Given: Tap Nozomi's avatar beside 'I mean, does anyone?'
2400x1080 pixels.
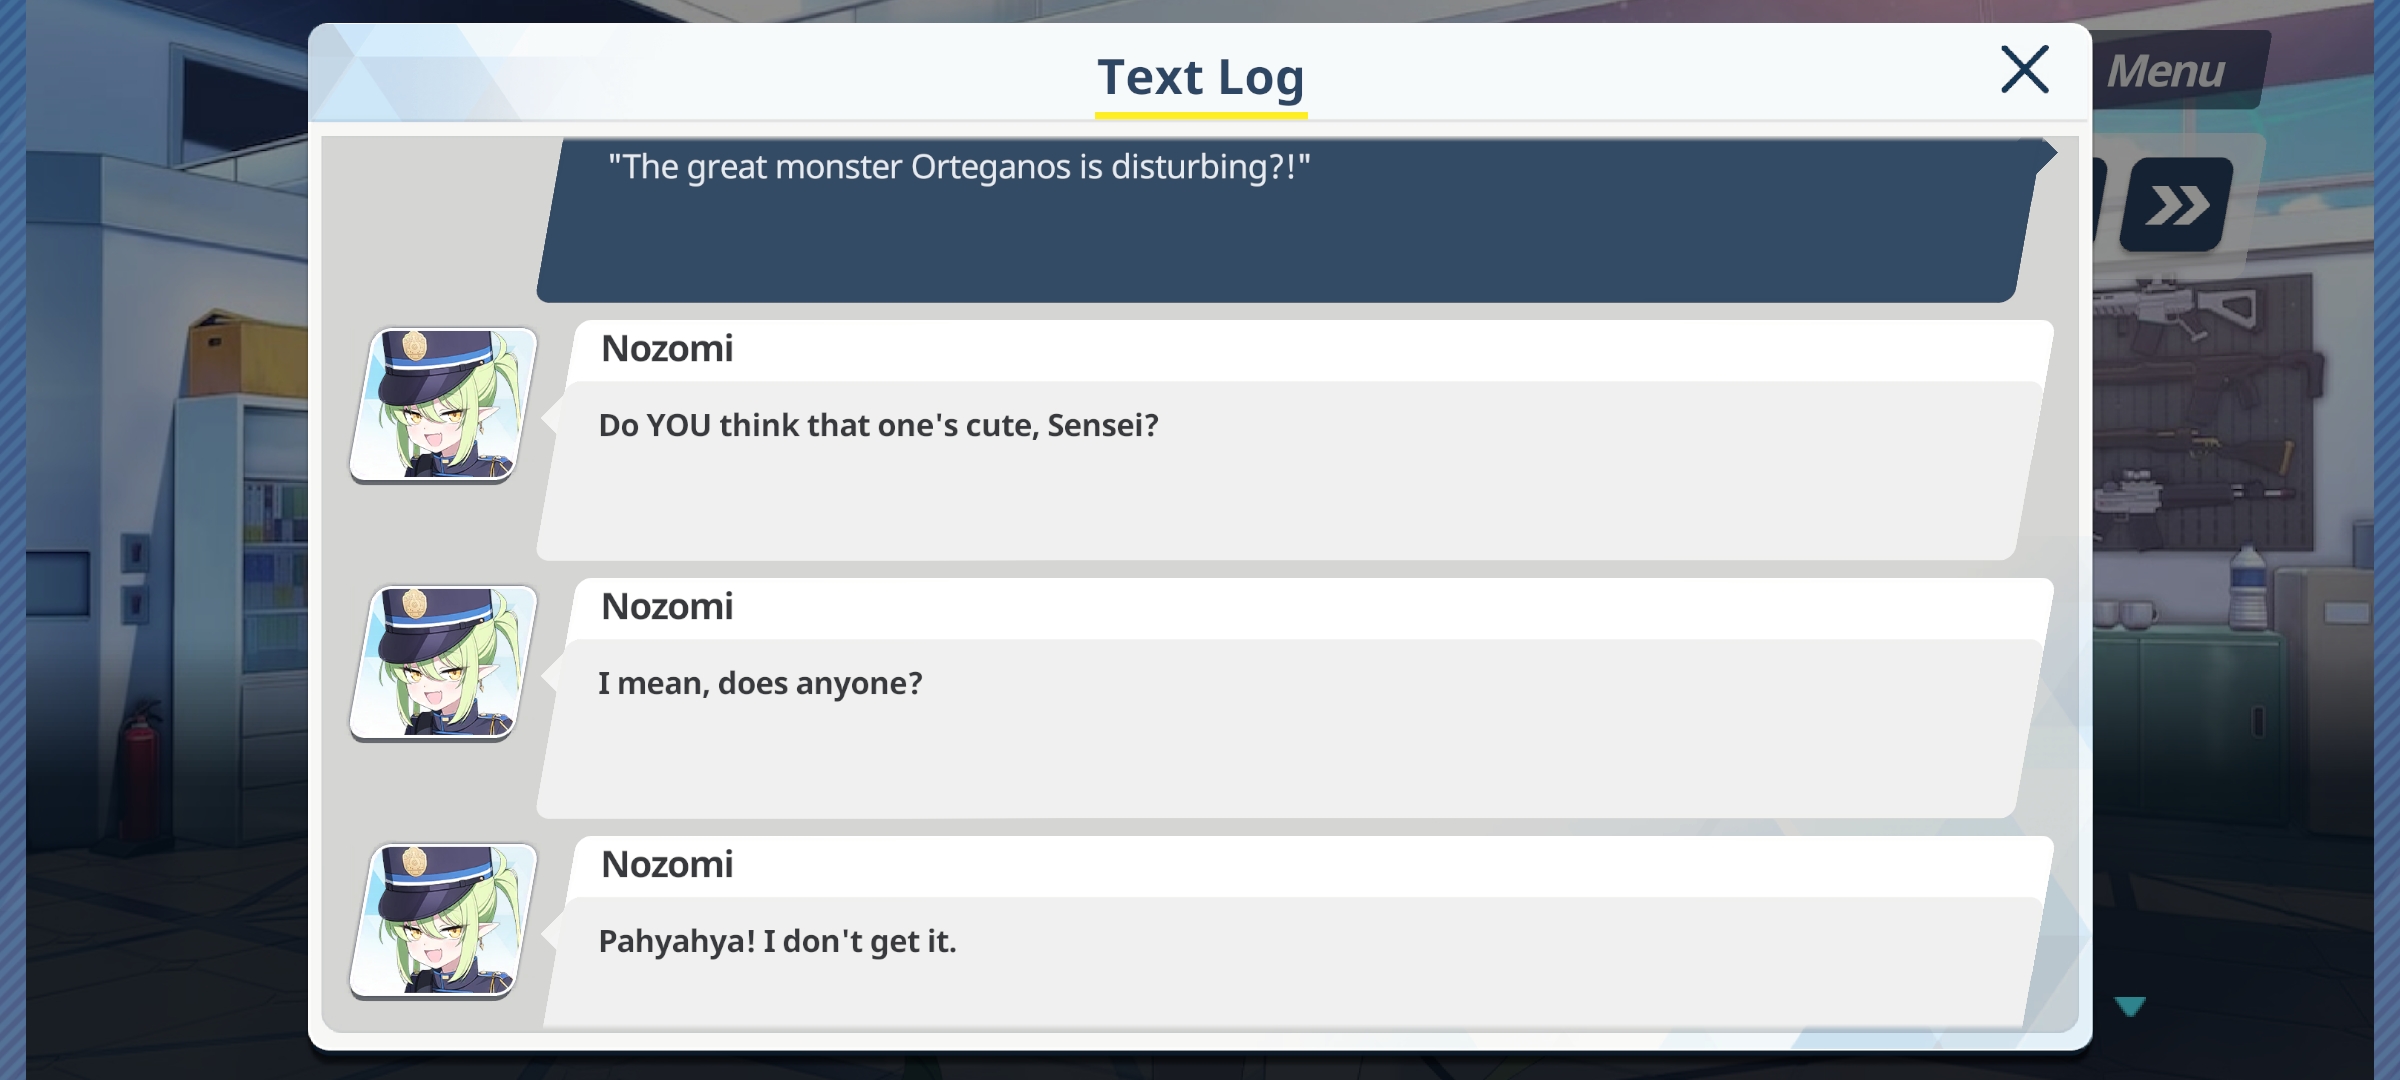Looking at the screenshot, I should (444, 663).
